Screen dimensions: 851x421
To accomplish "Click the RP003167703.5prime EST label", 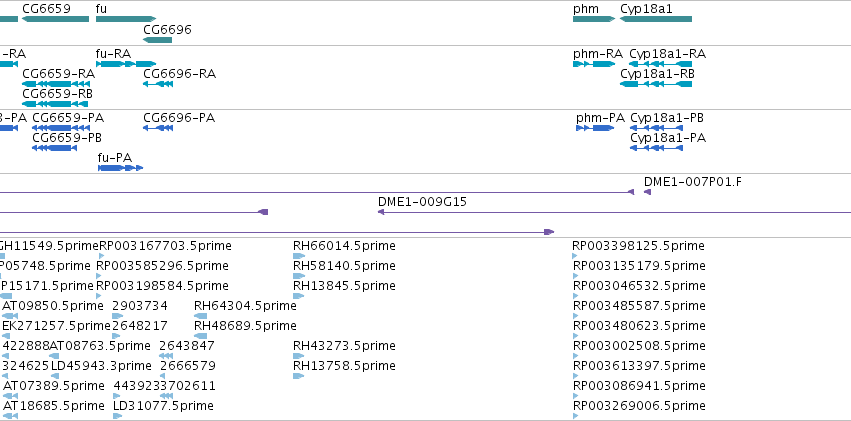I will pyautogui.click(x=165, y=246).
